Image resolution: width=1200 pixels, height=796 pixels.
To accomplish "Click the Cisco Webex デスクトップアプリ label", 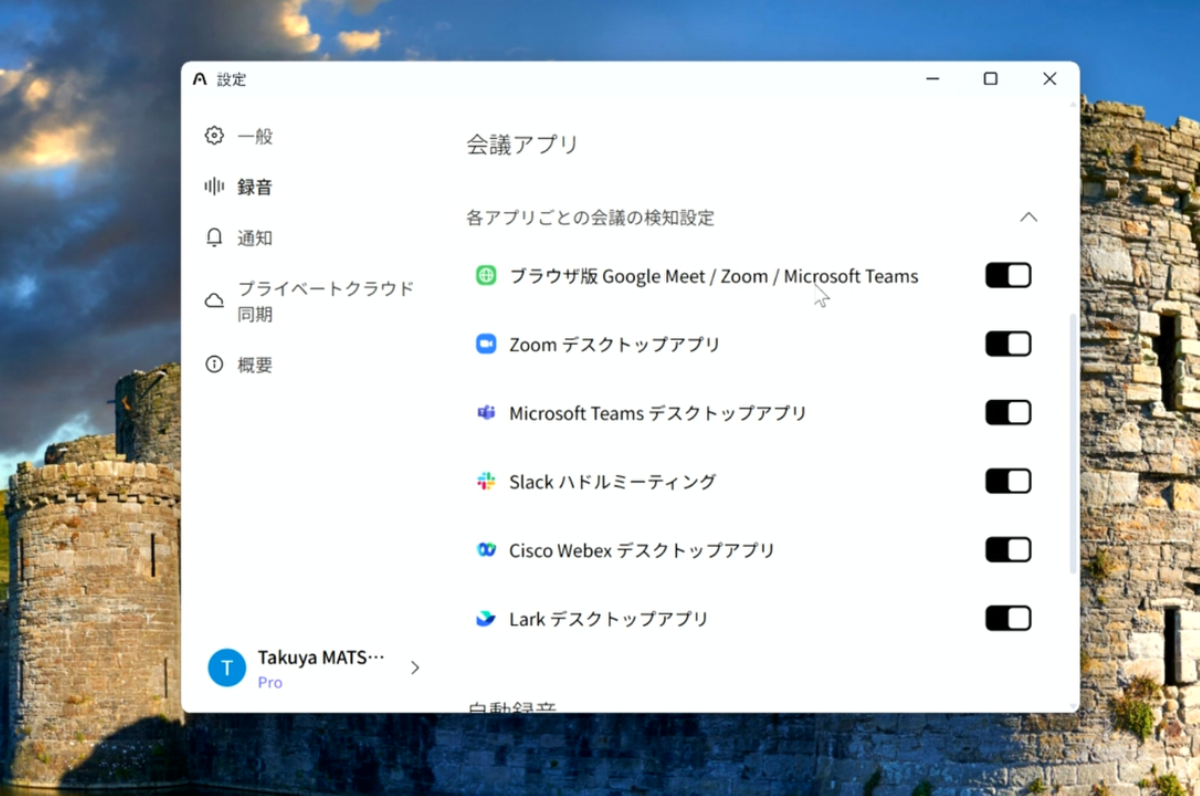I will coord(642,550).
